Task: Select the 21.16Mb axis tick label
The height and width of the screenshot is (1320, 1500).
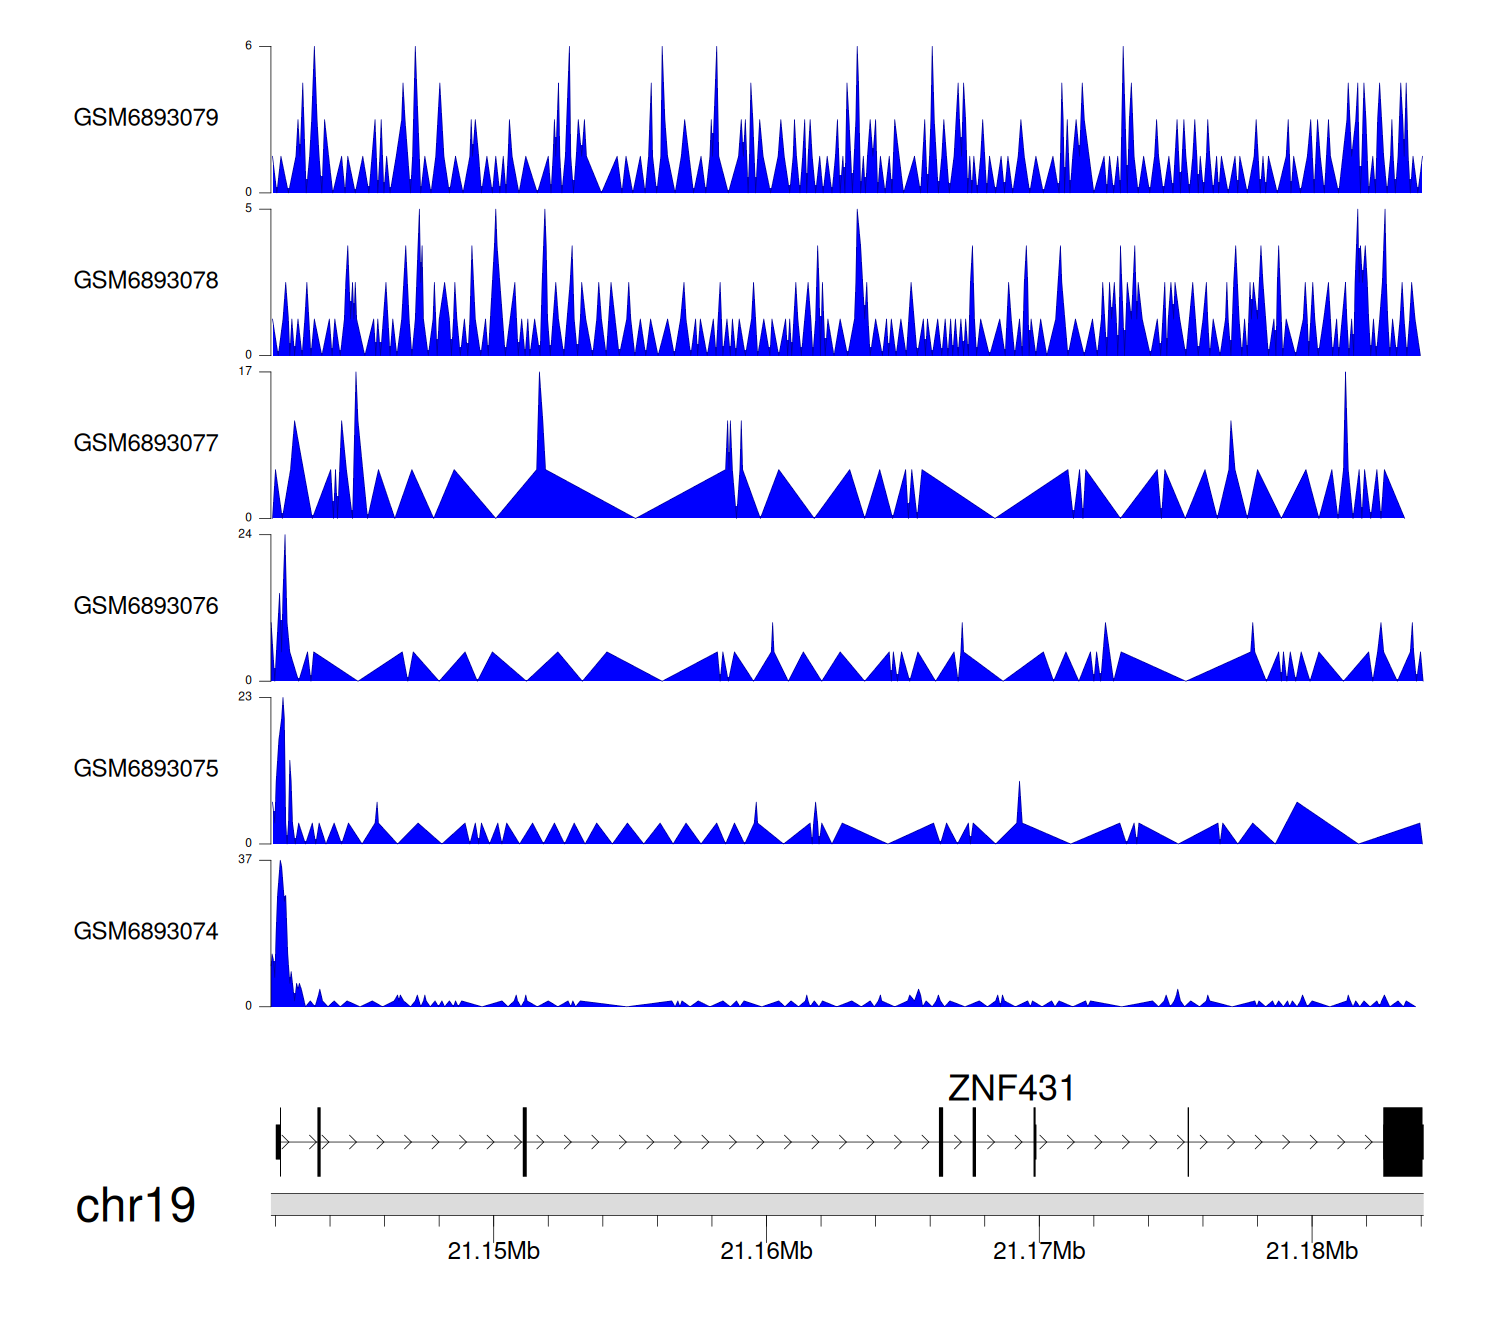Action: coord(766,1251)
